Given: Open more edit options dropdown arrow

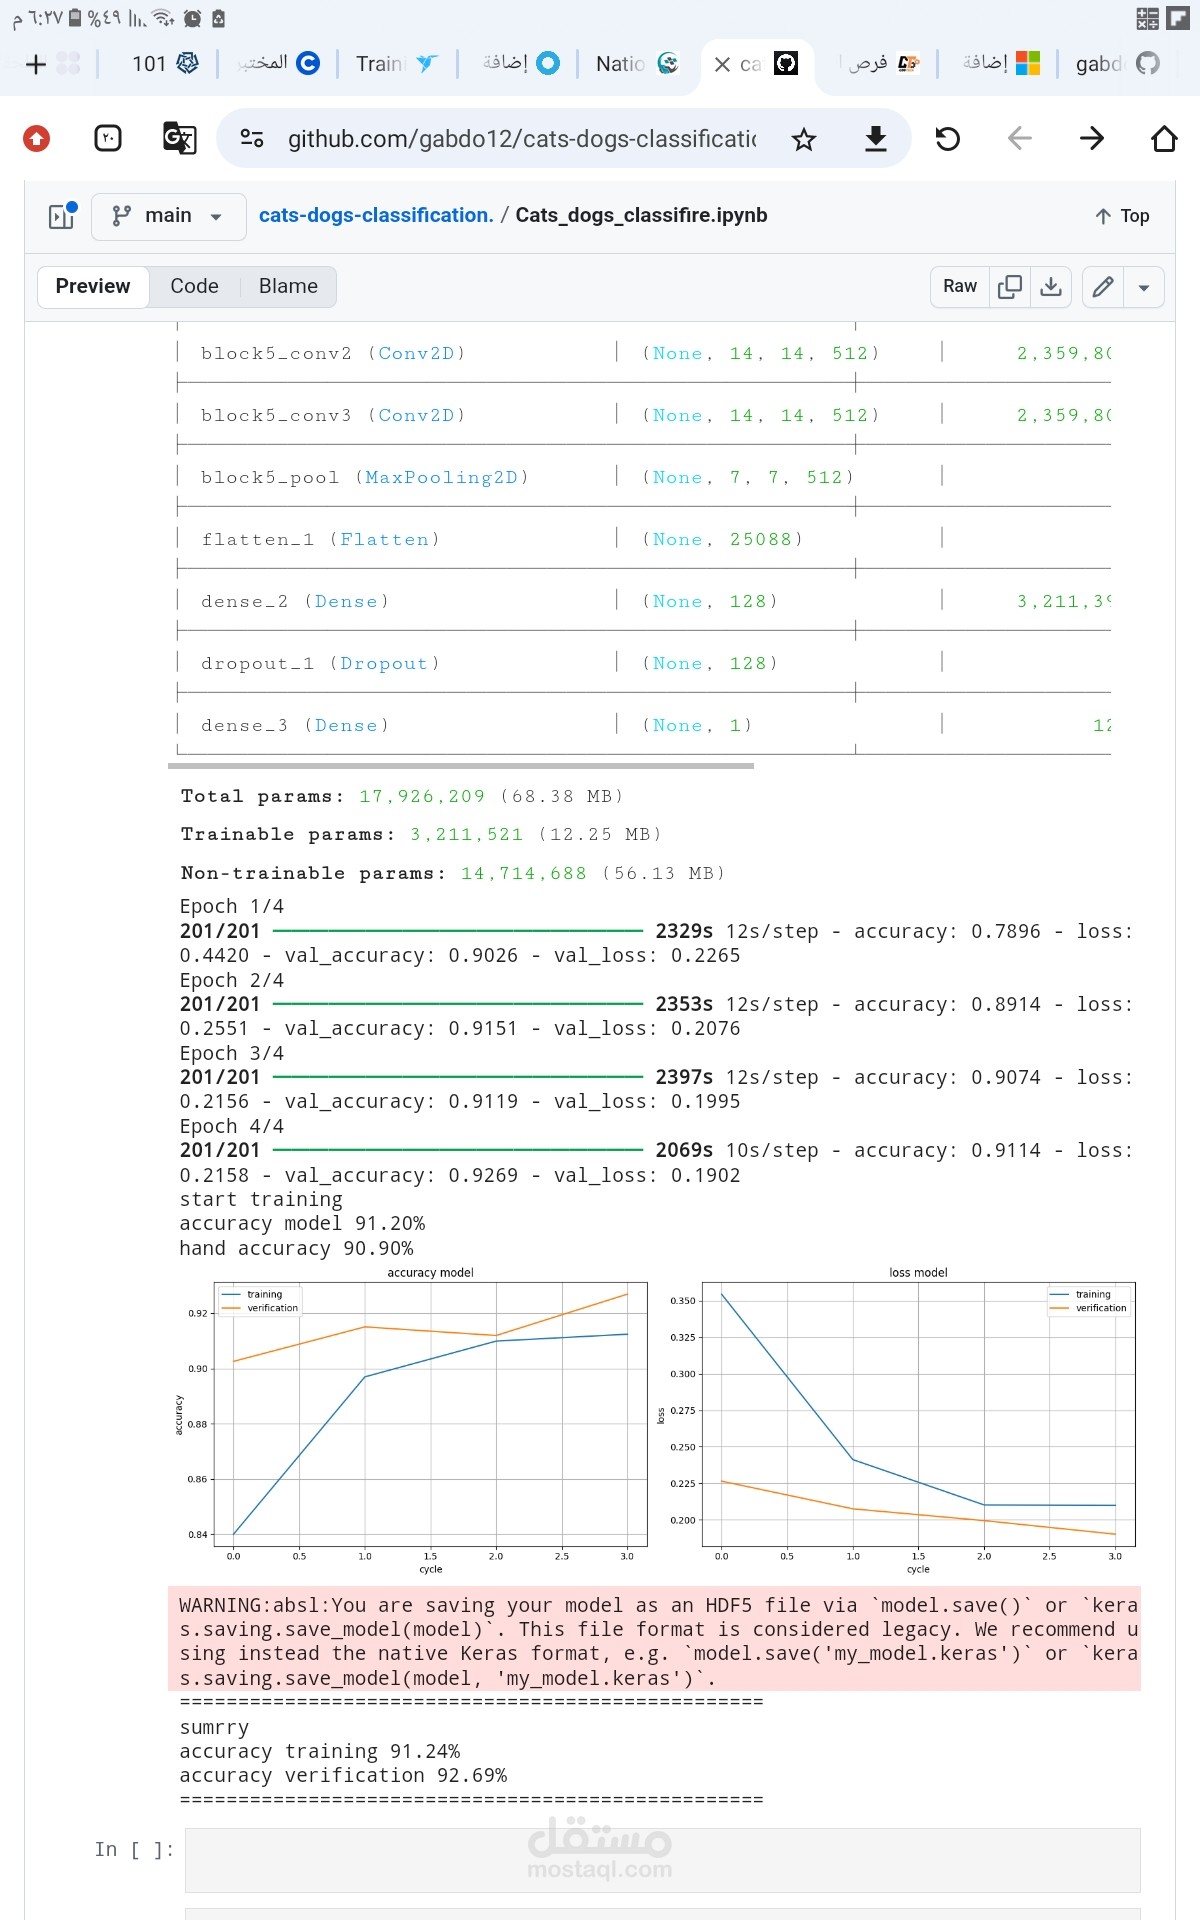Looking at the screenshot, I should click(x=1144, y=287).
